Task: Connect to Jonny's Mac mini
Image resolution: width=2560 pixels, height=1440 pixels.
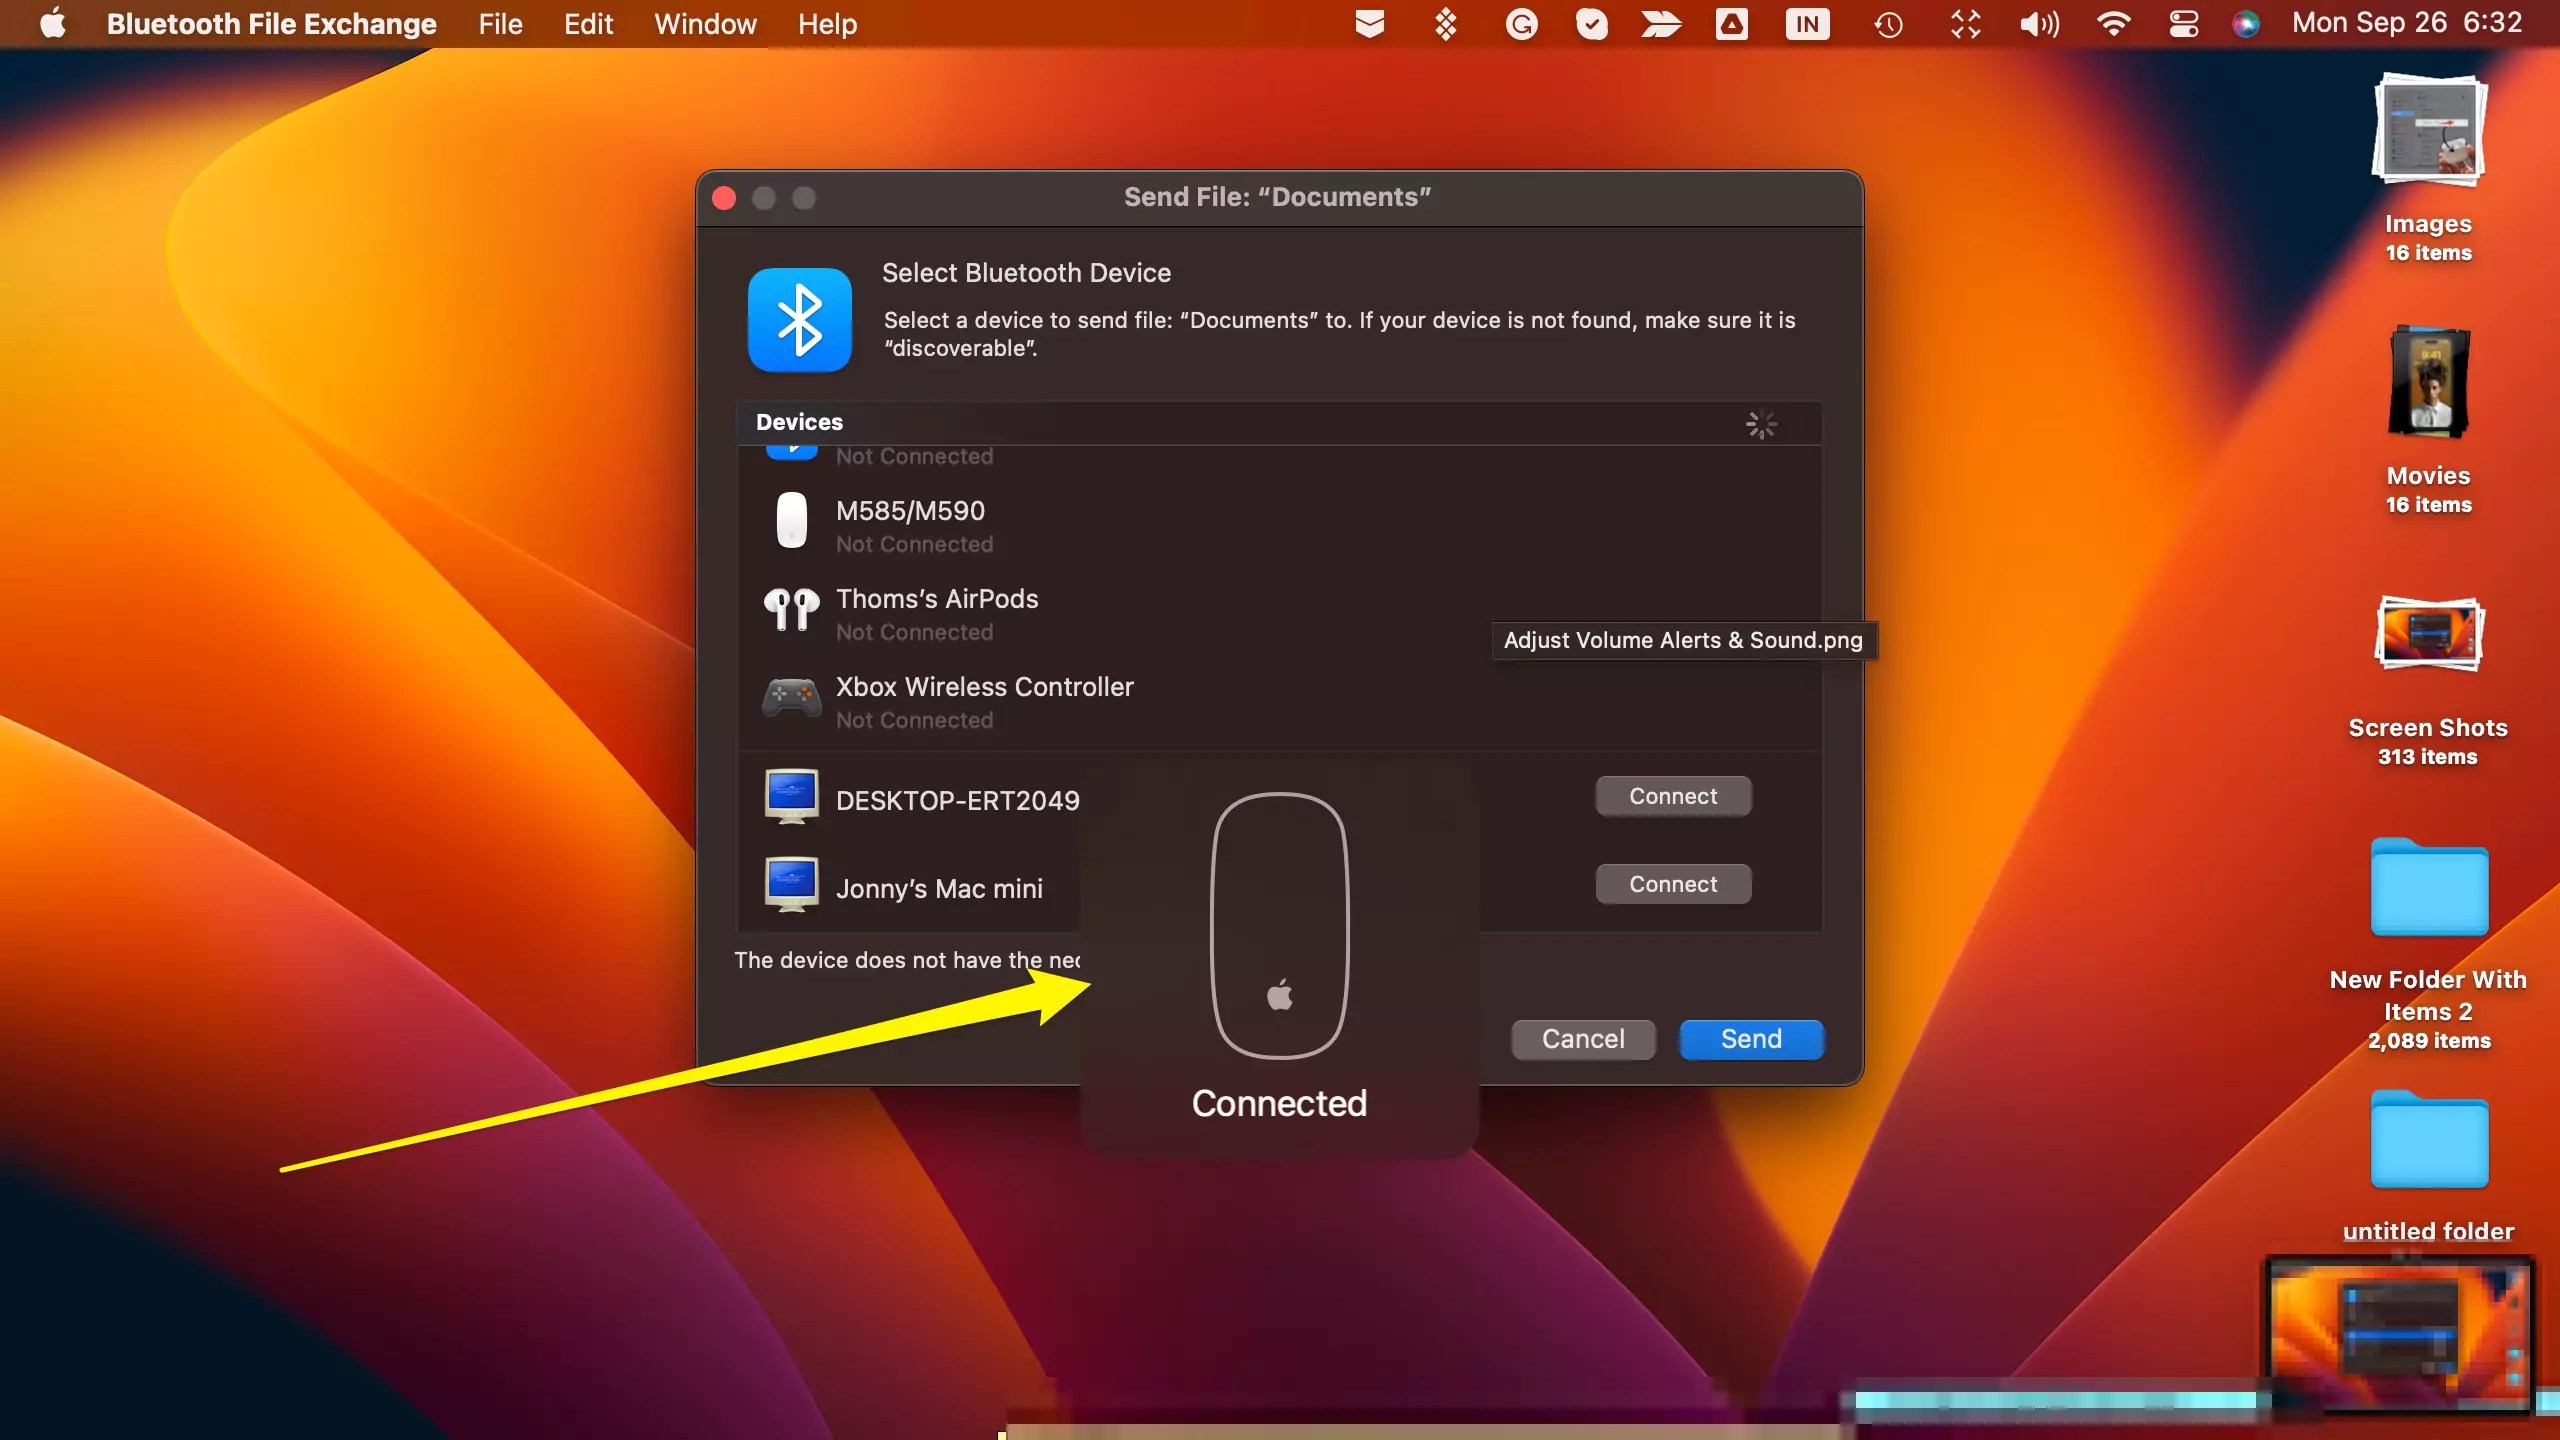Action: pos(1672,883)
